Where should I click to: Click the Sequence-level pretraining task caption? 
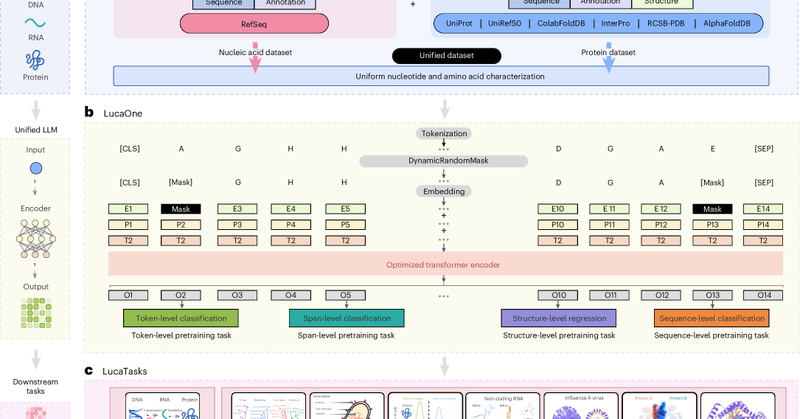pyautogui.click(x=711, y=335)
